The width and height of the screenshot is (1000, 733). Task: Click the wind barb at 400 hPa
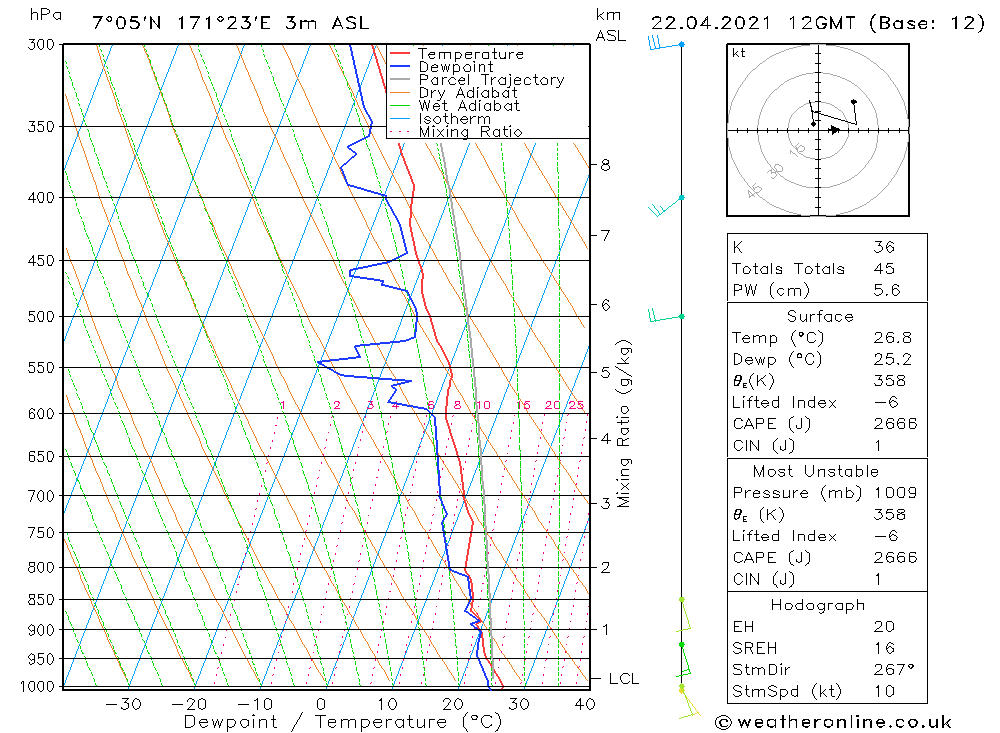click(x=666, y=205)
